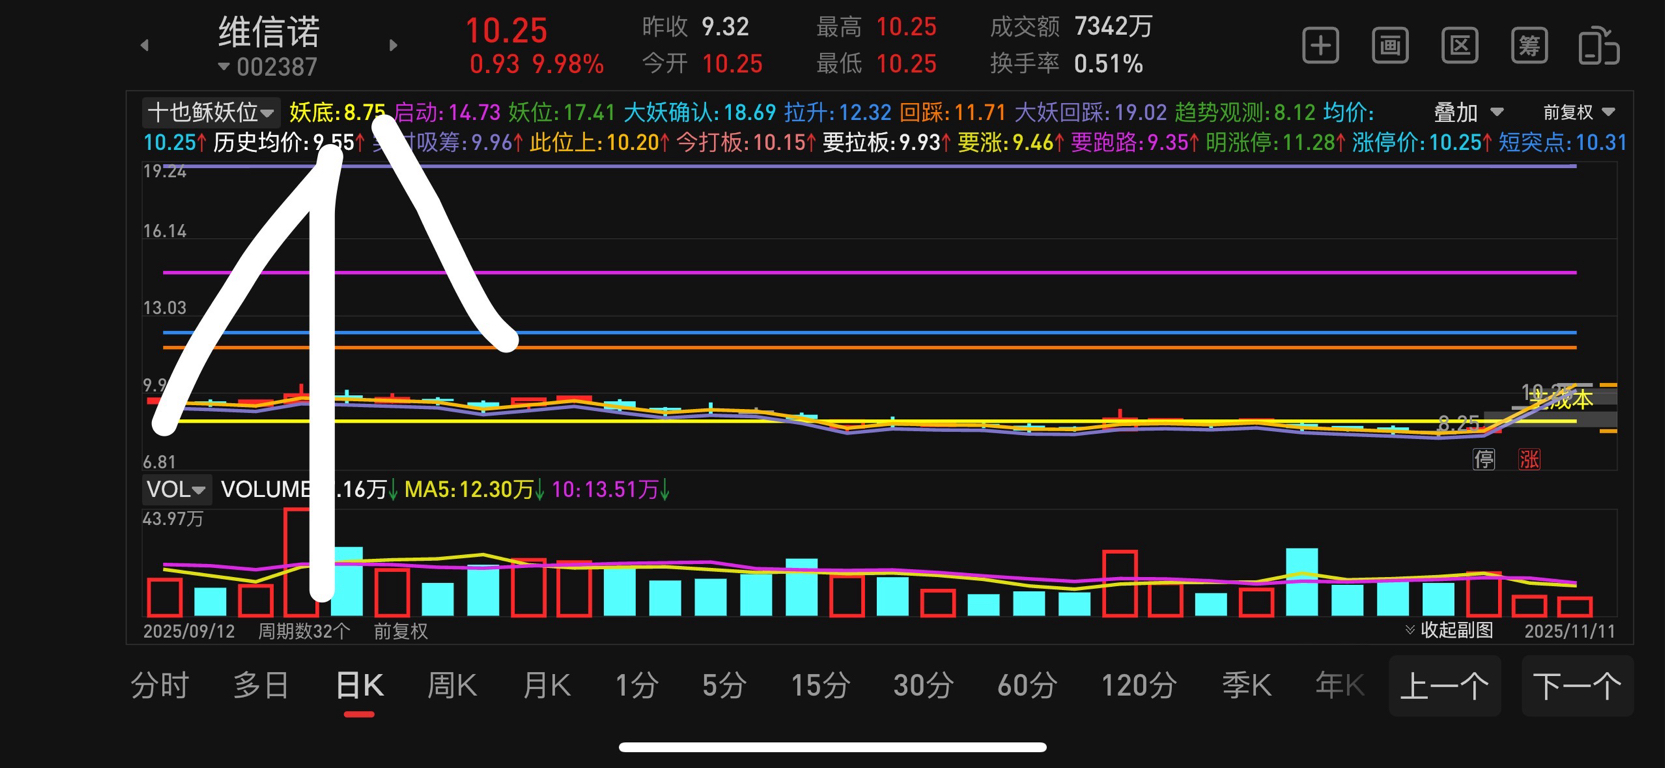Tap 回踩:11.71 indicator label

tap(953, 113)
